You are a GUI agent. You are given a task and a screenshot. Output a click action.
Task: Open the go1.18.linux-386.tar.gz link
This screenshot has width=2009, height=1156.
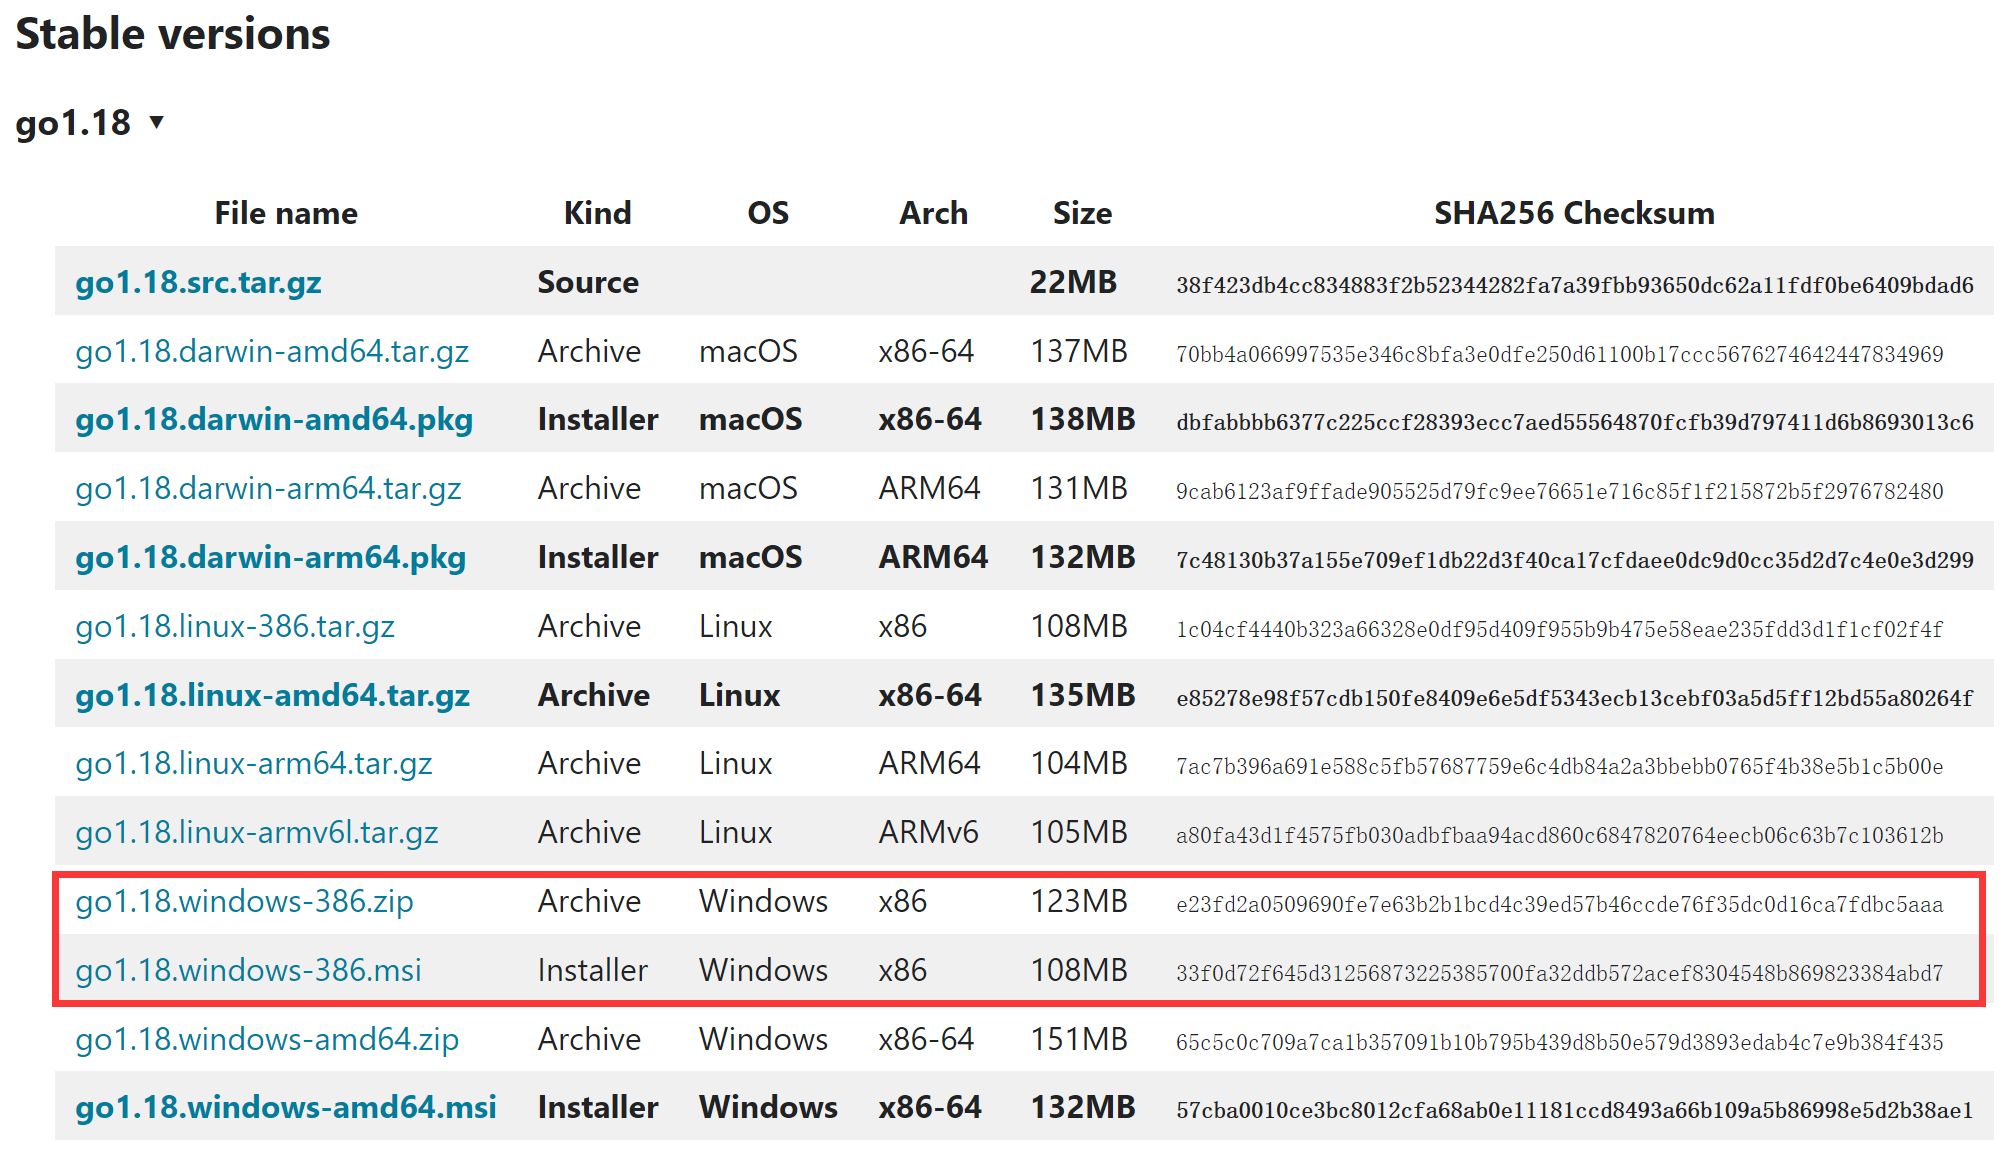235,626
